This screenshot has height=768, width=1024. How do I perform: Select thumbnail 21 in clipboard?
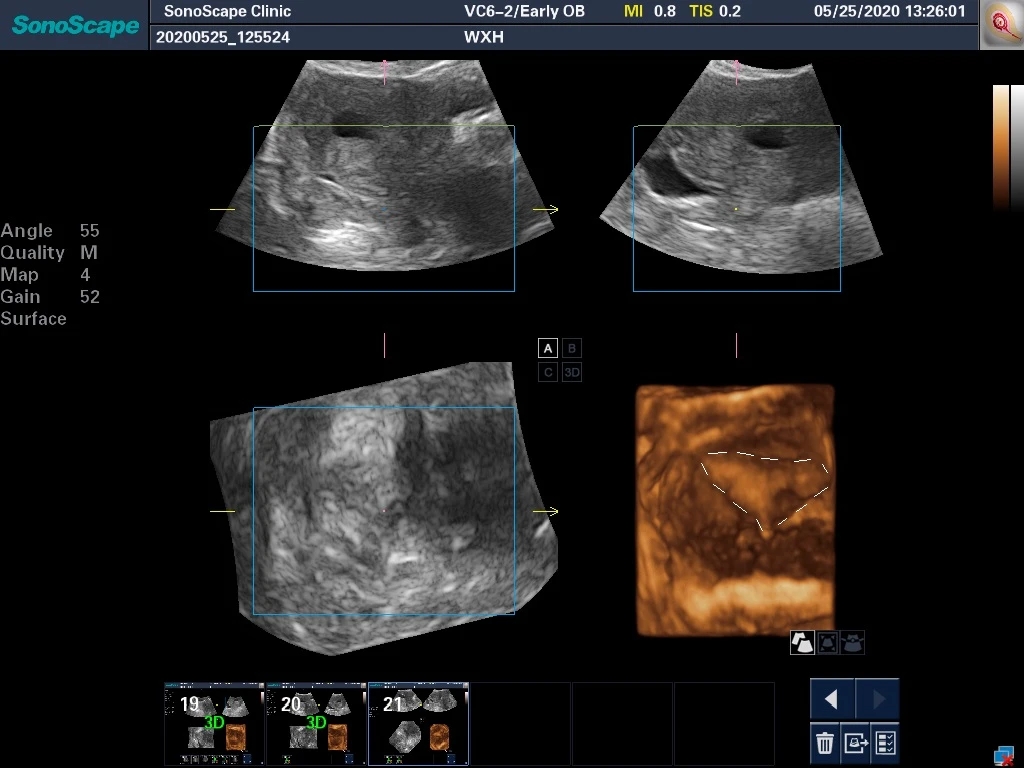(x=419, y=724)
